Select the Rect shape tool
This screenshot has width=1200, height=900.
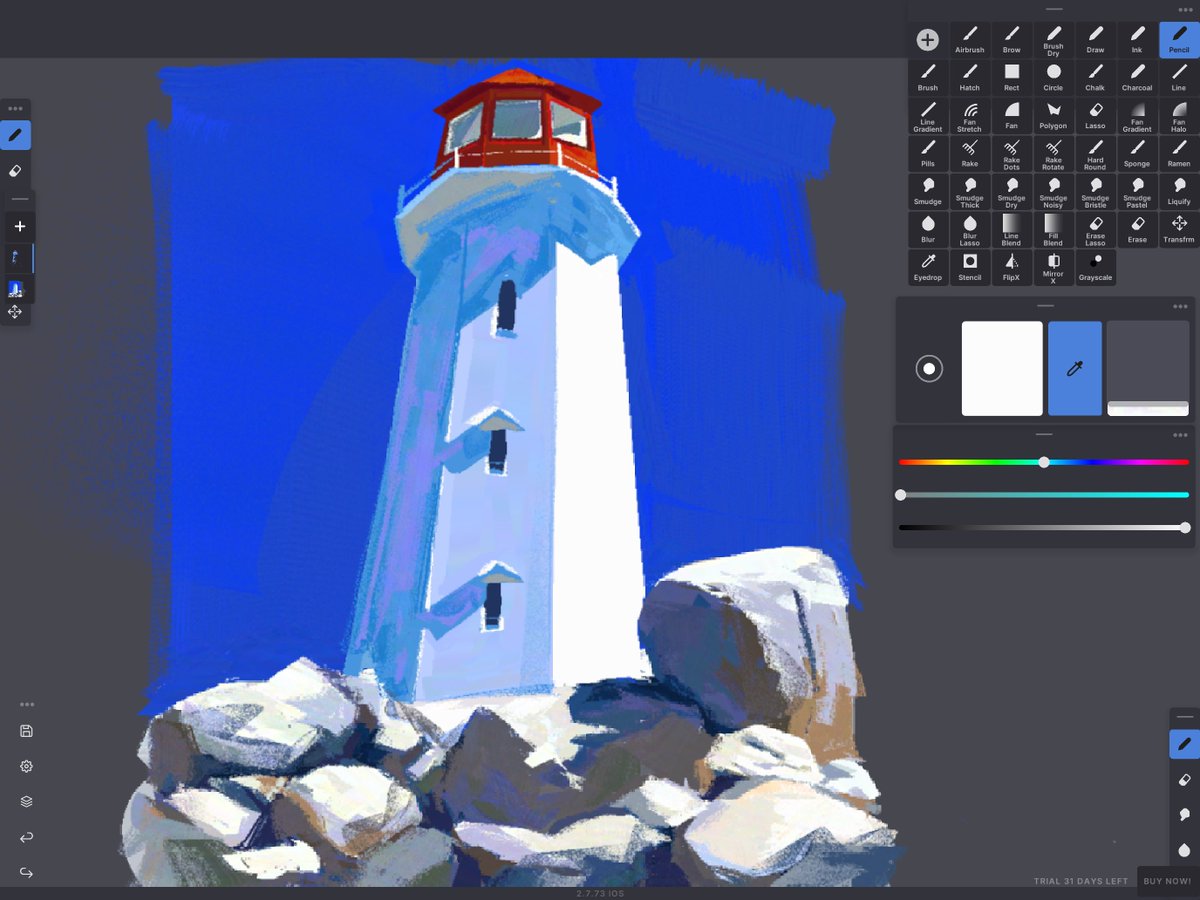tap(1012, 78)
